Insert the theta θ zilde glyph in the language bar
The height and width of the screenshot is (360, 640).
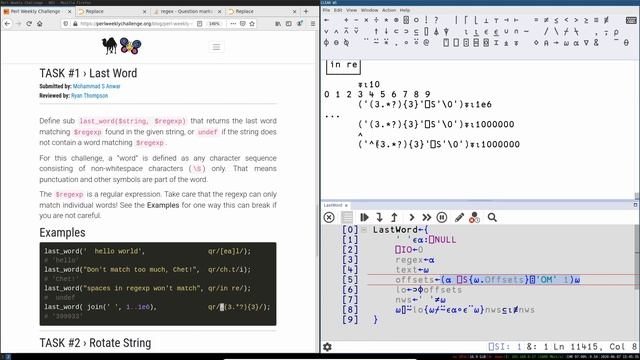pos(626,42)
